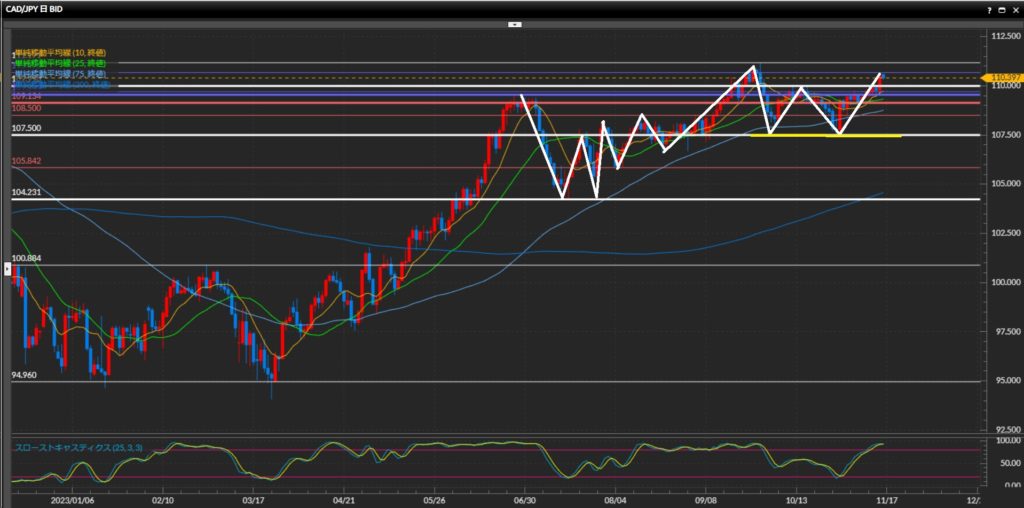Expand the collapsed top toolbar arrow
This screenshot has height=508, width=1024.
512,22
